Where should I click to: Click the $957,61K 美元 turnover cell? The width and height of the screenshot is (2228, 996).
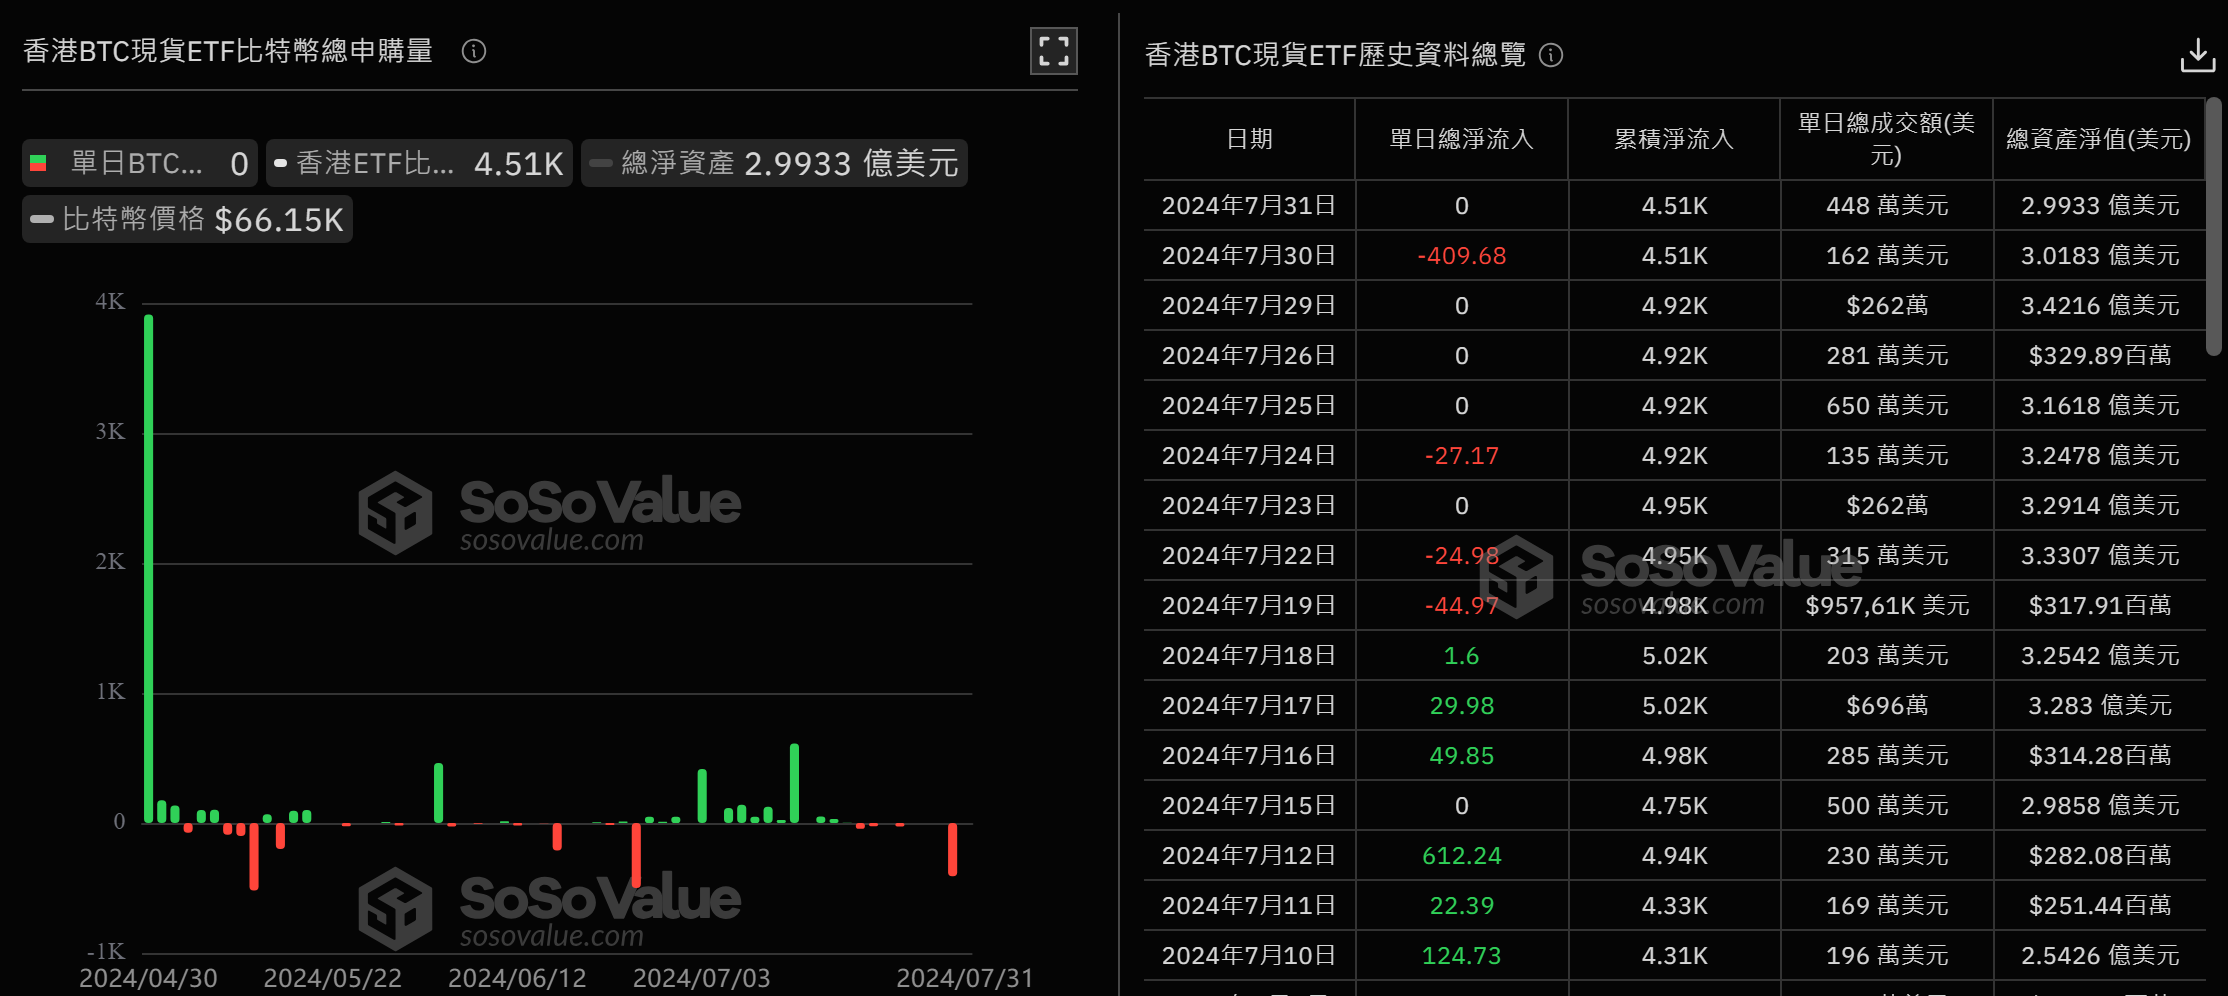pos(1886,605)
